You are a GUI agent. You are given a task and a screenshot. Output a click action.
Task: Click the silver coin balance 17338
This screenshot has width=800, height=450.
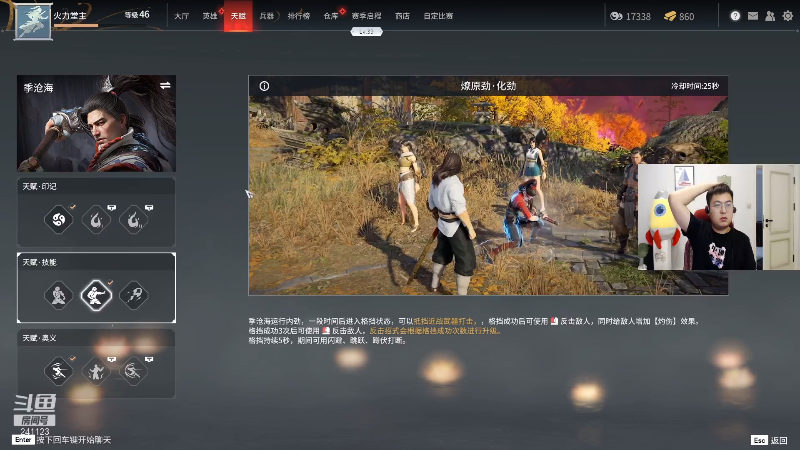(x=631, y=16)
